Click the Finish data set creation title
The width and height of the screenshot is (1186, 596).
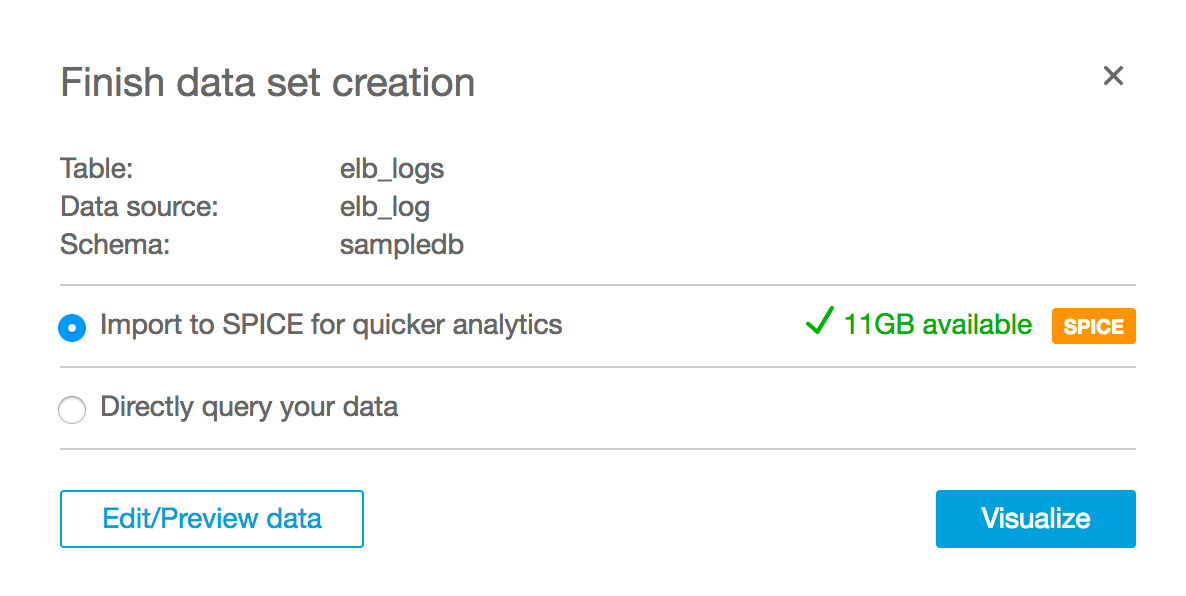coord(268,82)
